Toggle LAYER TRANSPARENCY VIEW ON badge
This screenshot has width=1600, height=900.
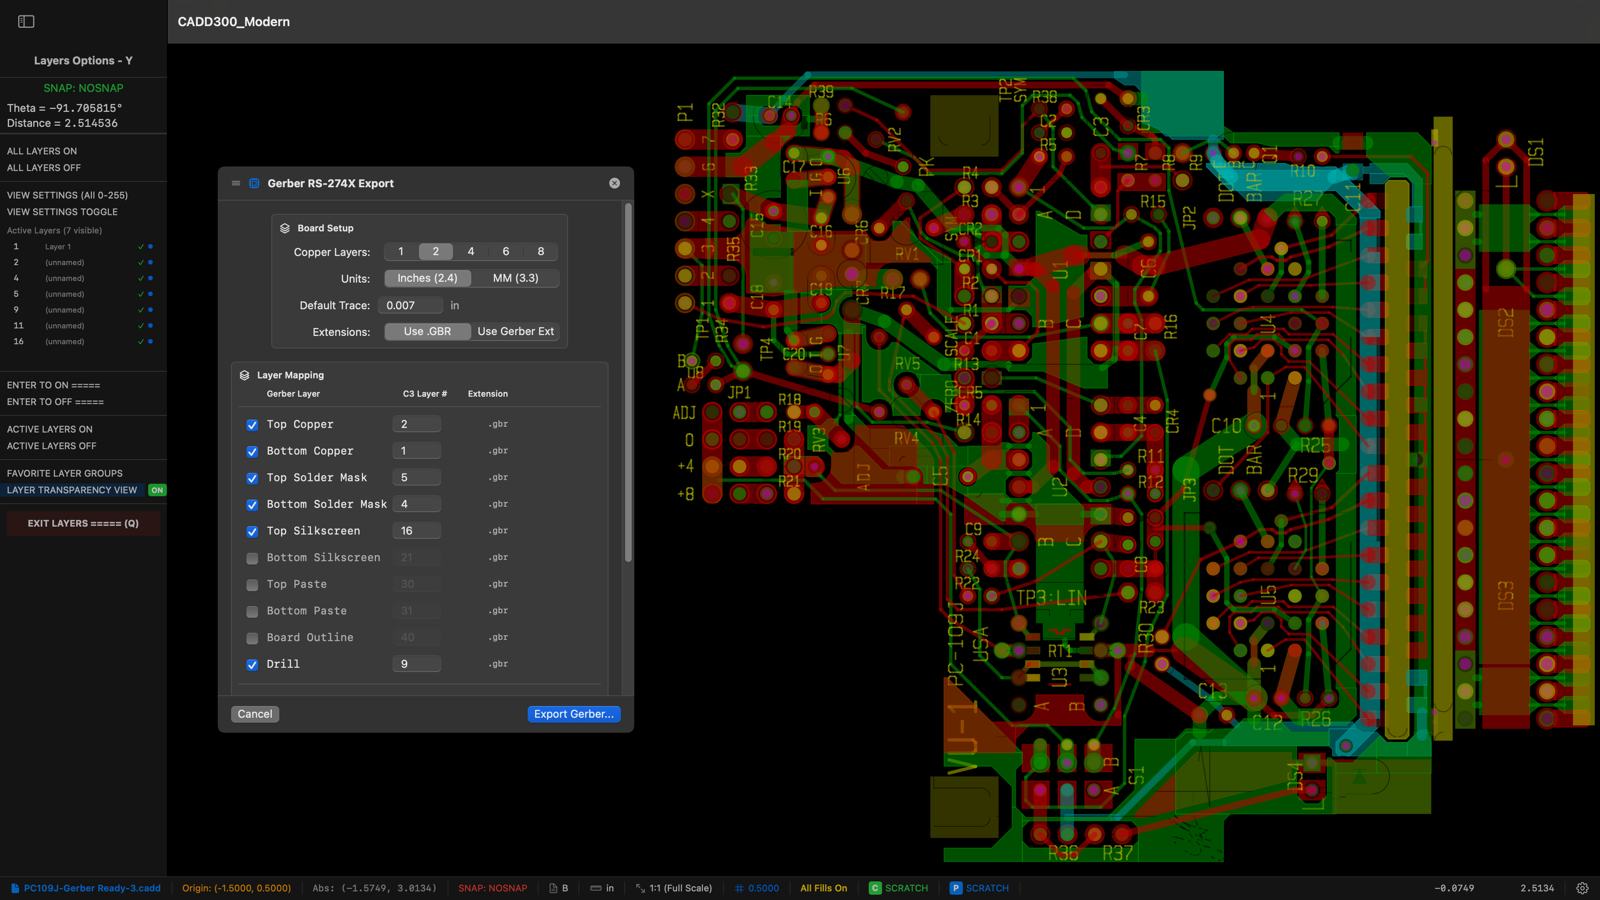point(157,490)
